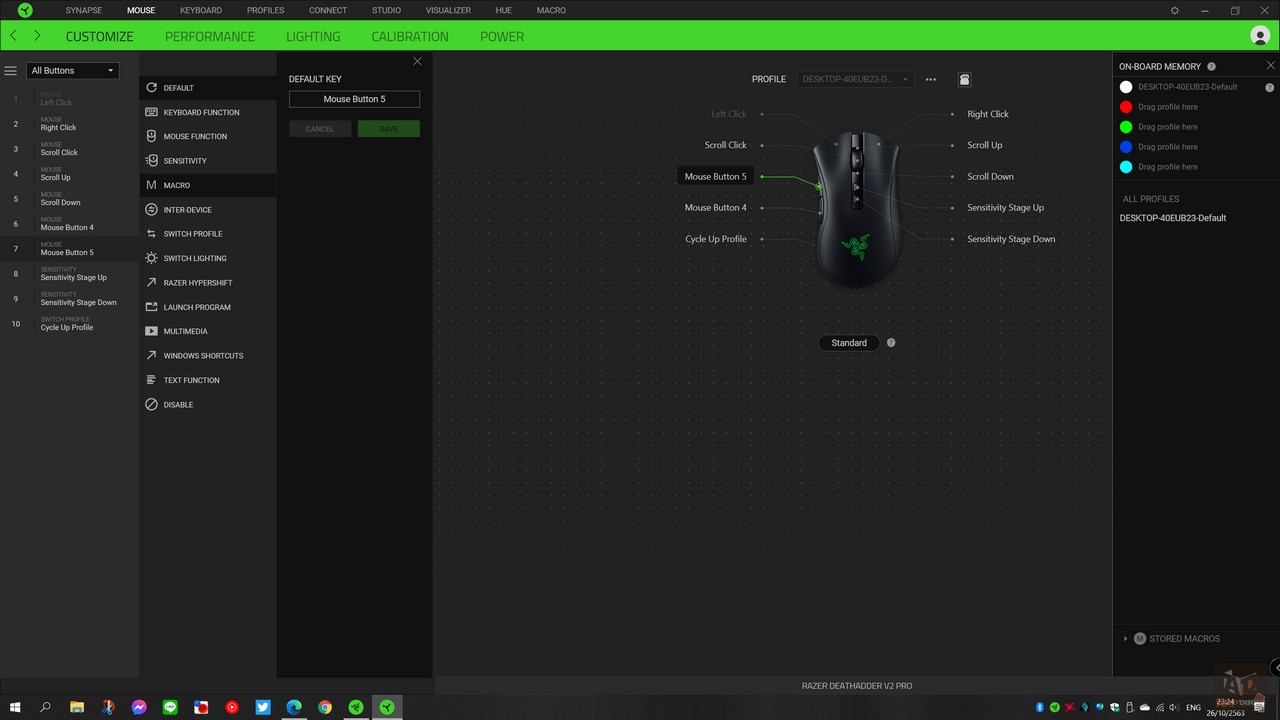Open the Calibration subtab
Image resolution: width=1280 pixels, height=720 pixels.
410,36
